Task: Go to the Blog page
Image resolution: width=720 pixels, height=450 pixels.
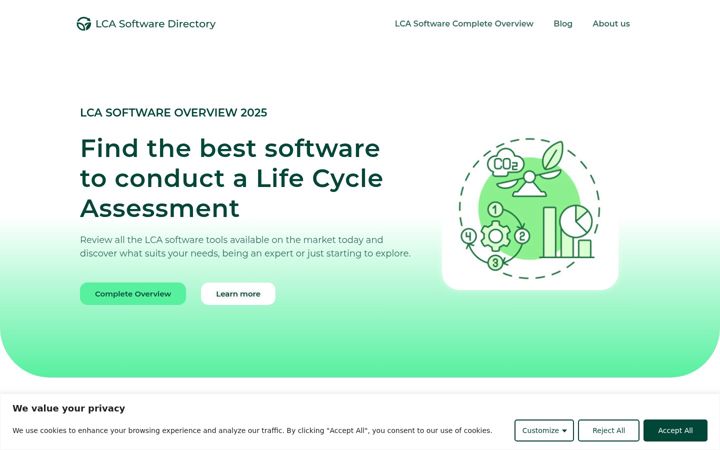Action: point(562,23)
